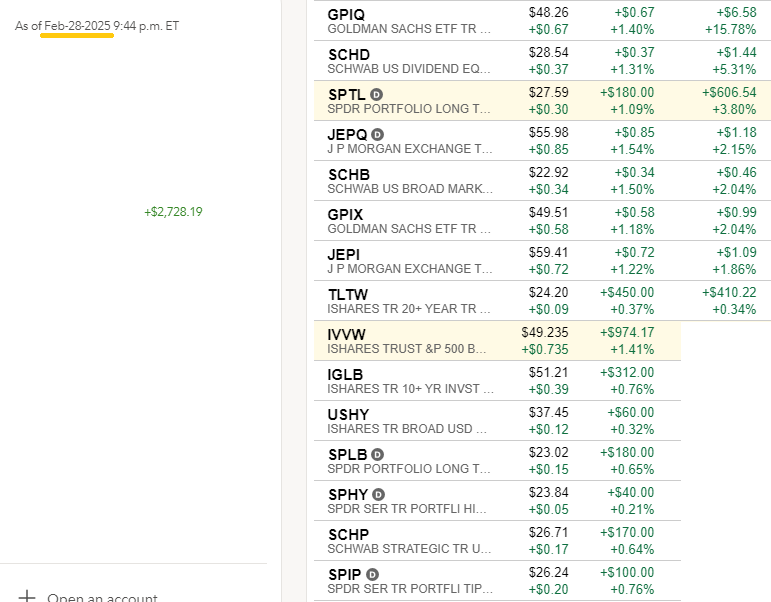
Task: Click GPIQ last price $48.26
Action: [x=548, y=12]
